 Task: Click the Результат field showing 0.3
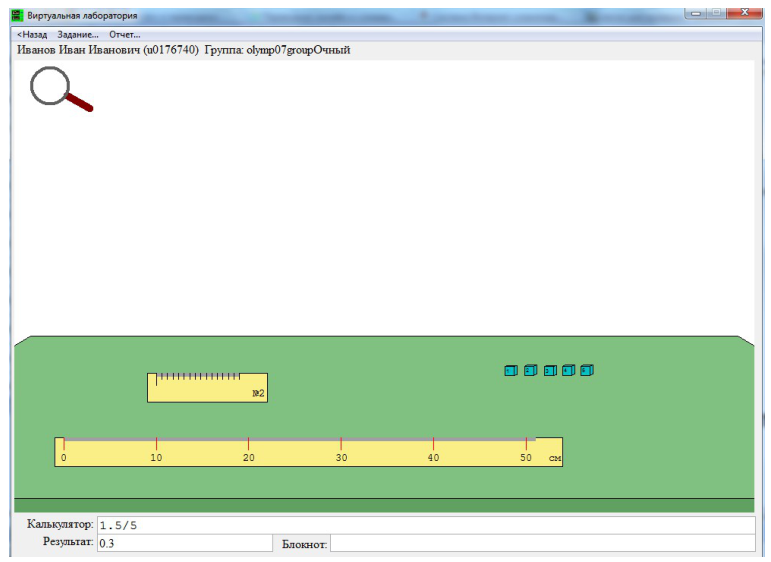(x=185, y=543)
